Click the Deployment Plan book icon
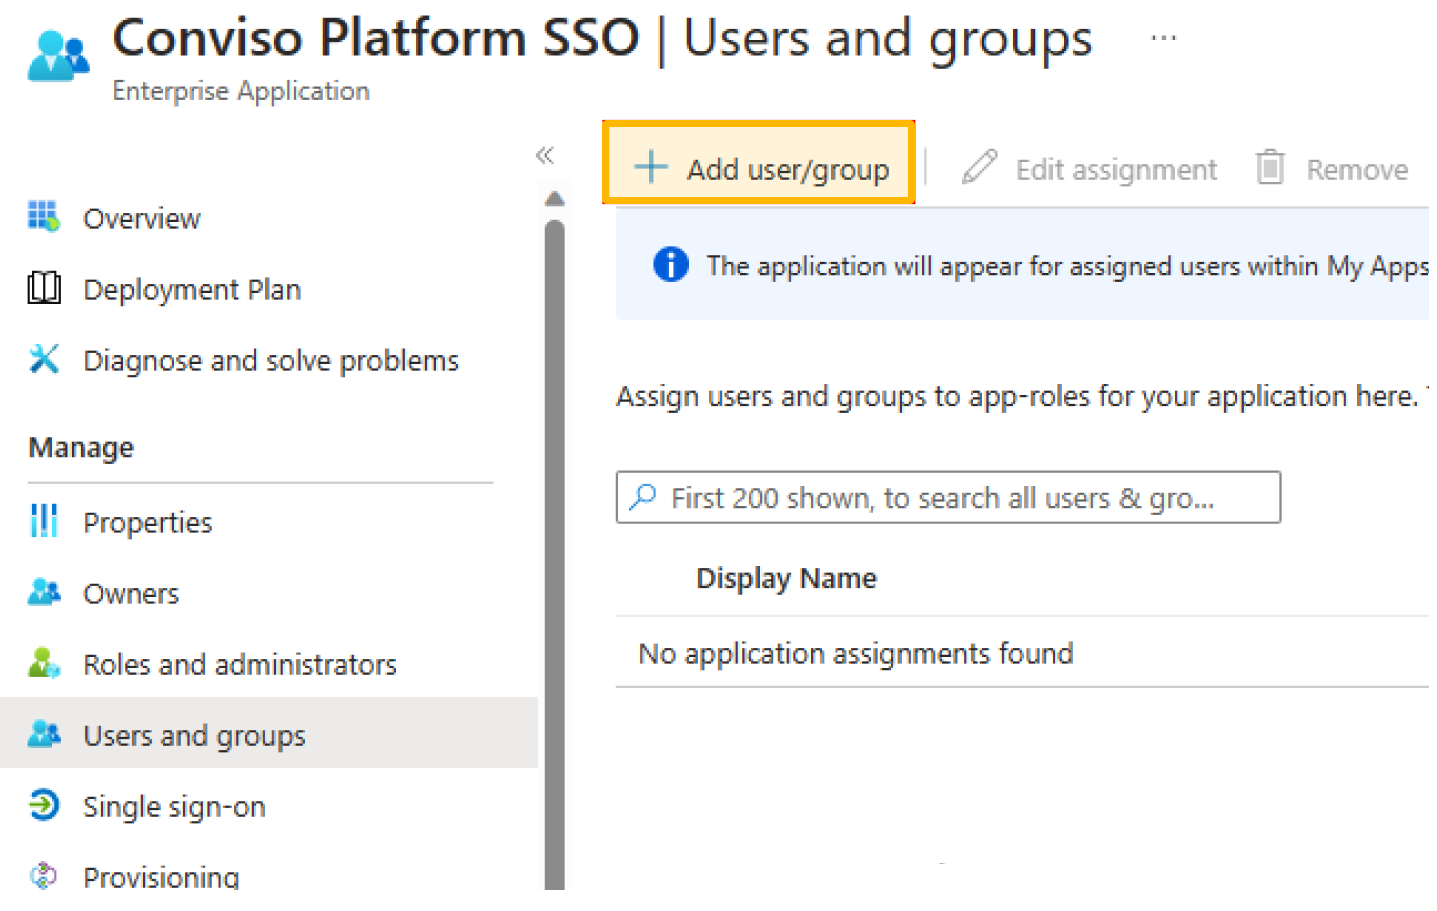Viewport: 1437px width, 911px height. click(x=43, y=288)
